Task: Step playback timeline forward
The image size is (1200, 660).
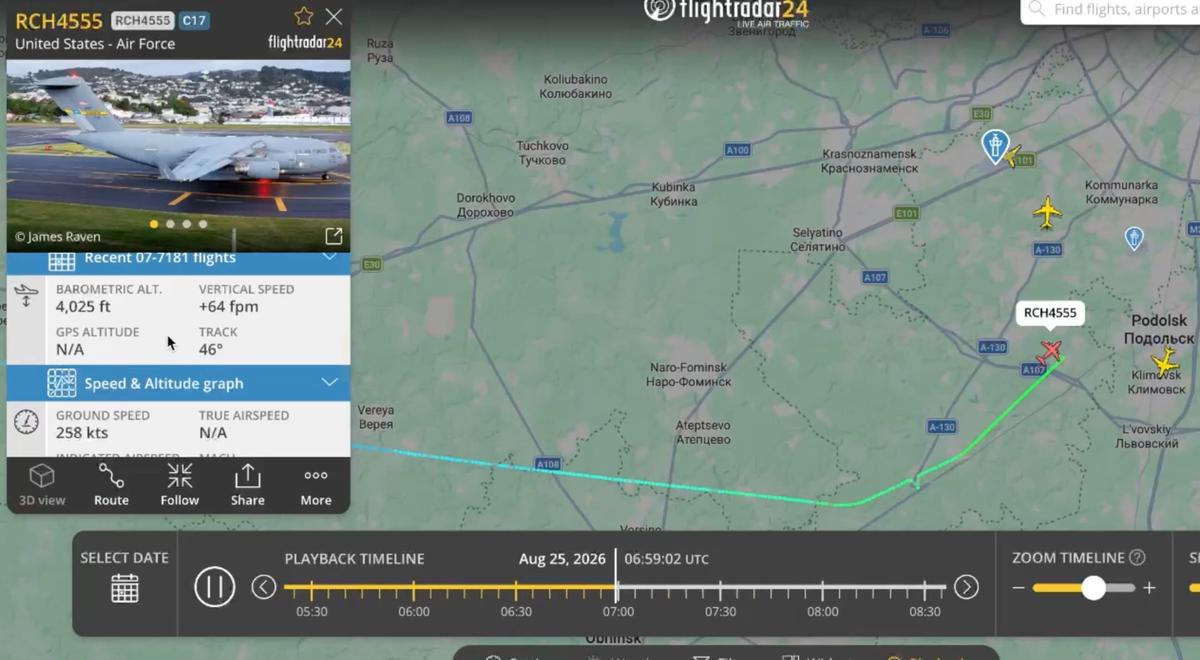Action: (x=966, y=587)
